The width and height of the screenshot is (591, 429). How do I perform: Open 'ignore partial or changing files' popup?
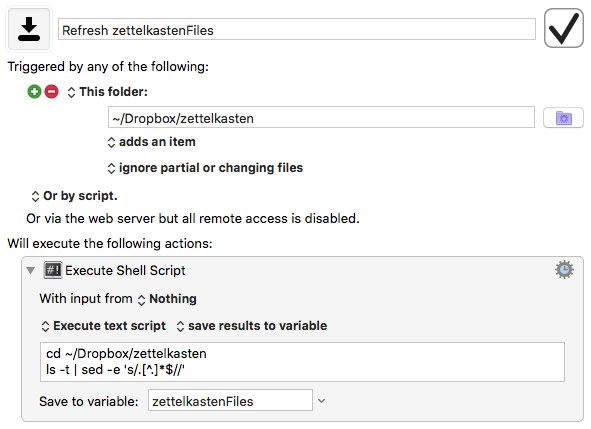[x=205, y=168]
